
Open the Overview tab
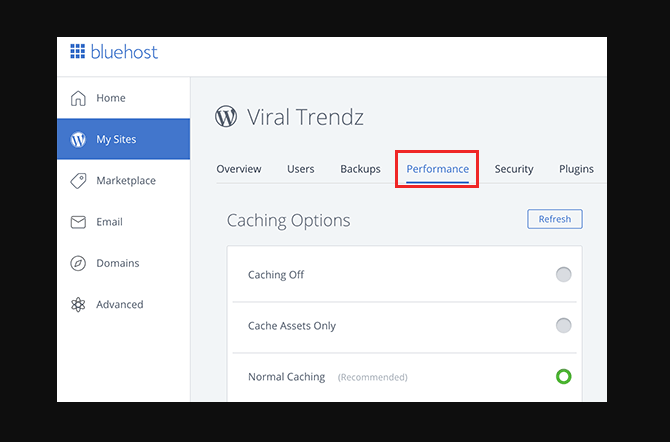point(239,169)
